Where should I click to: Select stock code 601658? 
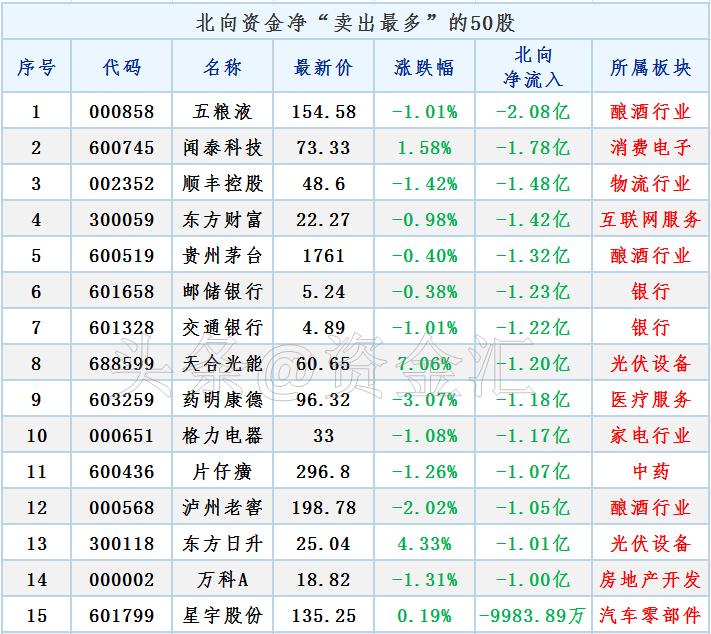tap(122, 292)
